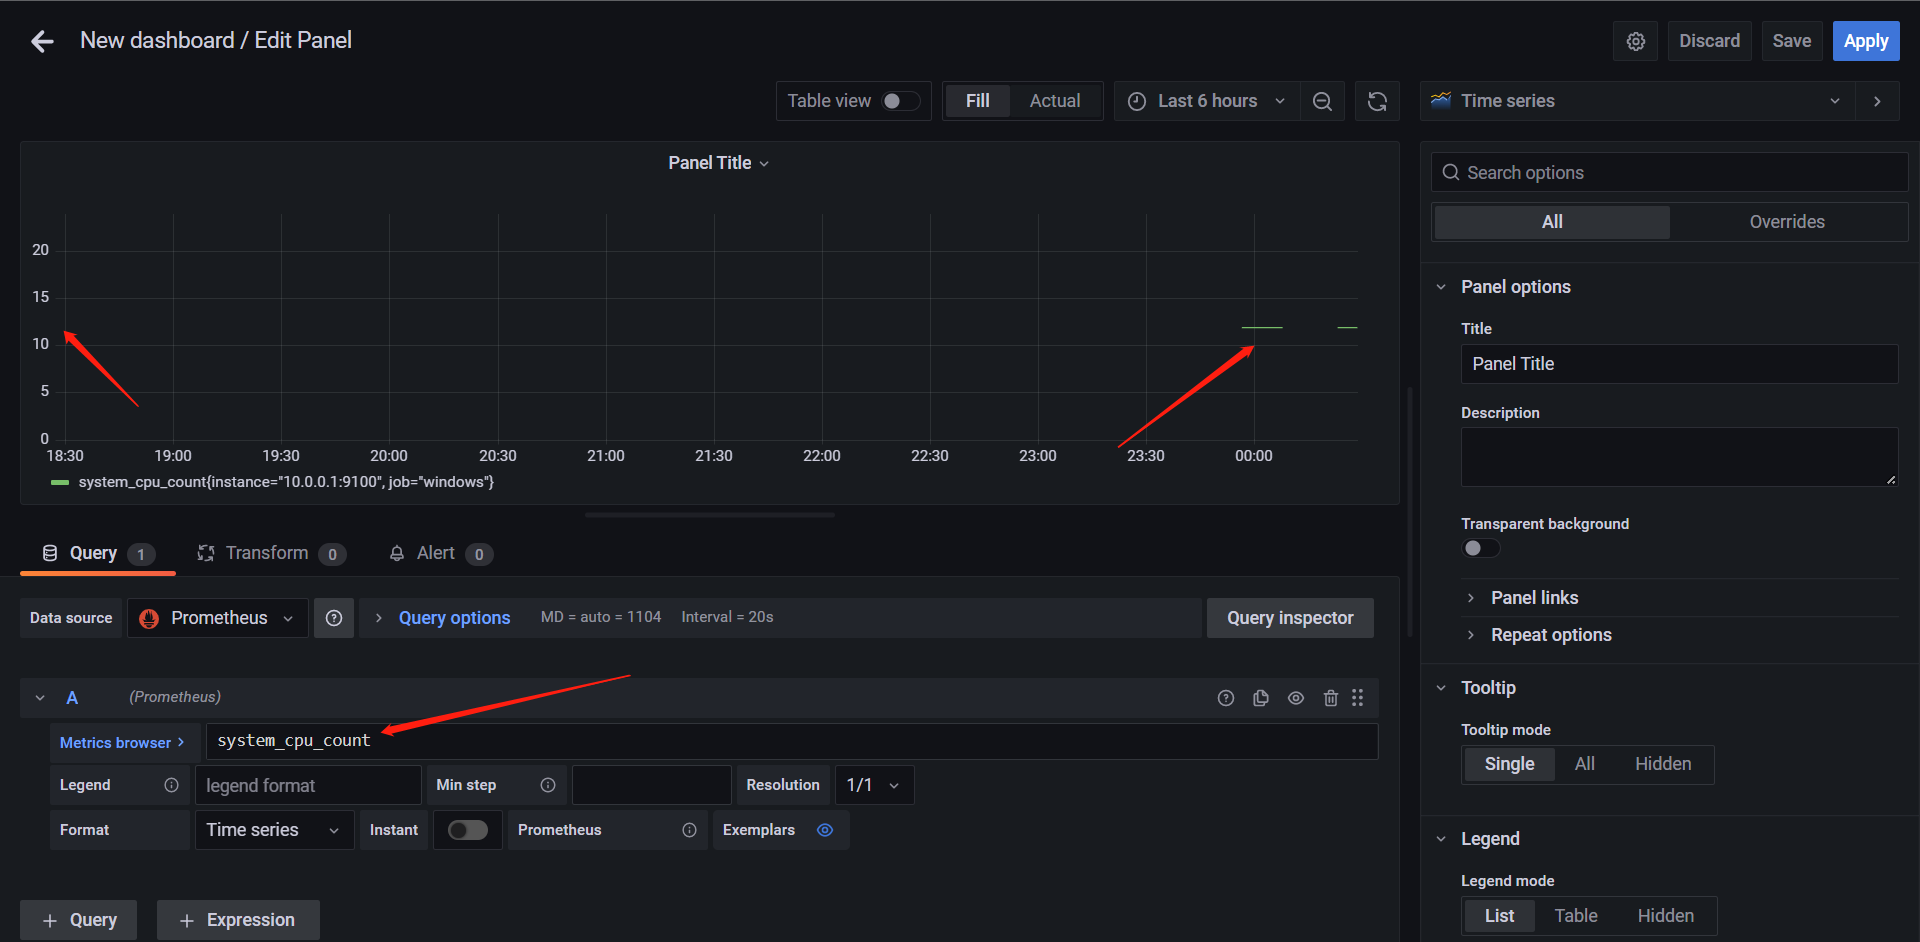Open Resolution 1/1 dropdown
1920x942 pixels.
point(874,785)
